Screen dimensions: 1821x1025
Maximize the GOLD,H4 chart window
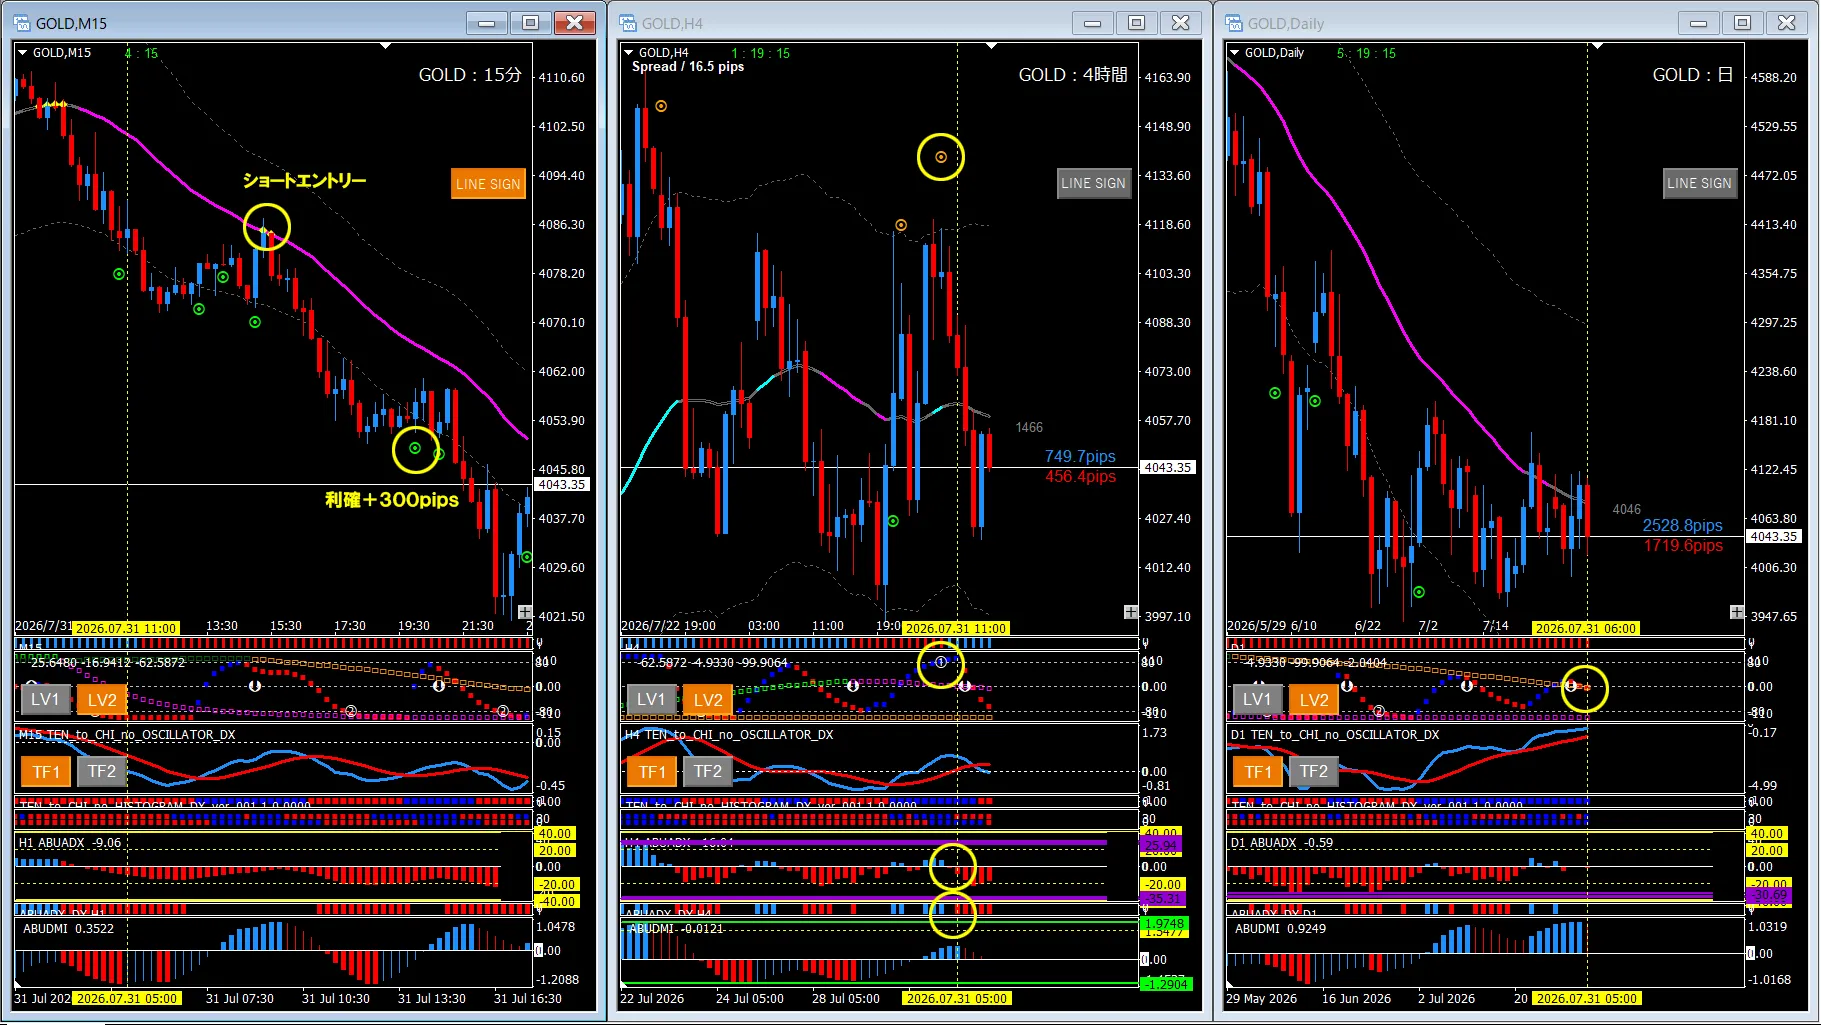coord(1136,23)
